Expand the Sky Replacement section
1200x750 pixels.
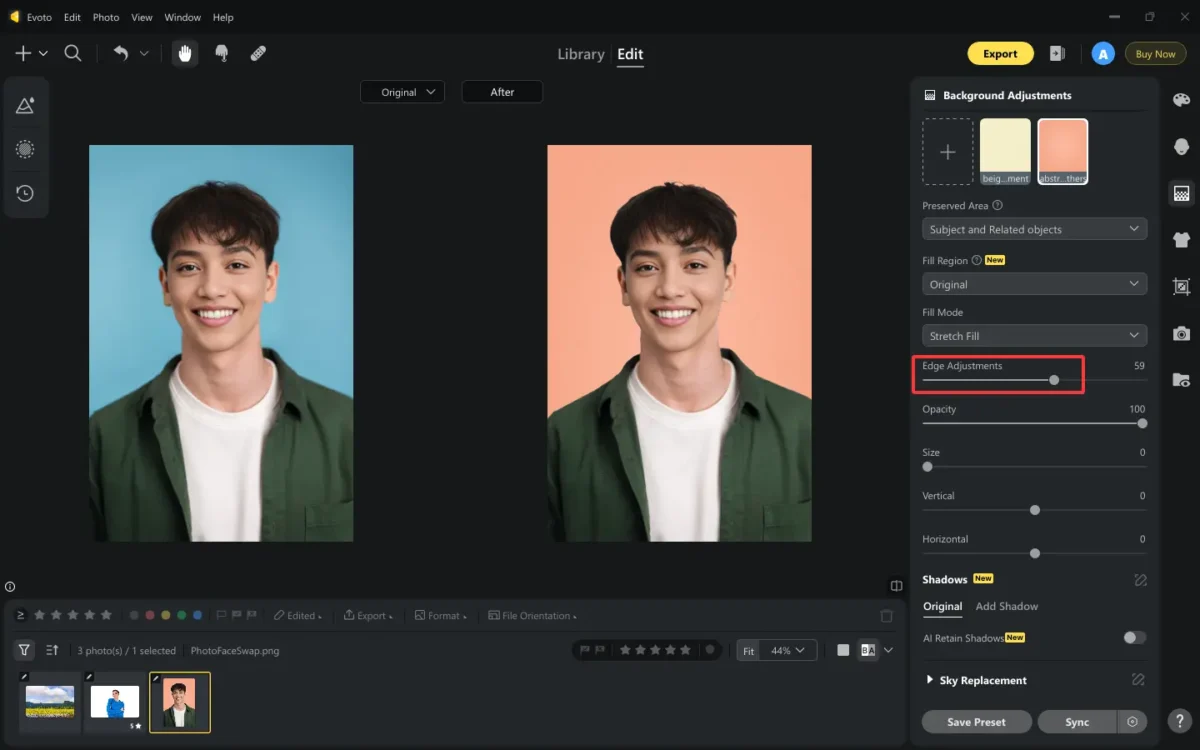(930, 680)
